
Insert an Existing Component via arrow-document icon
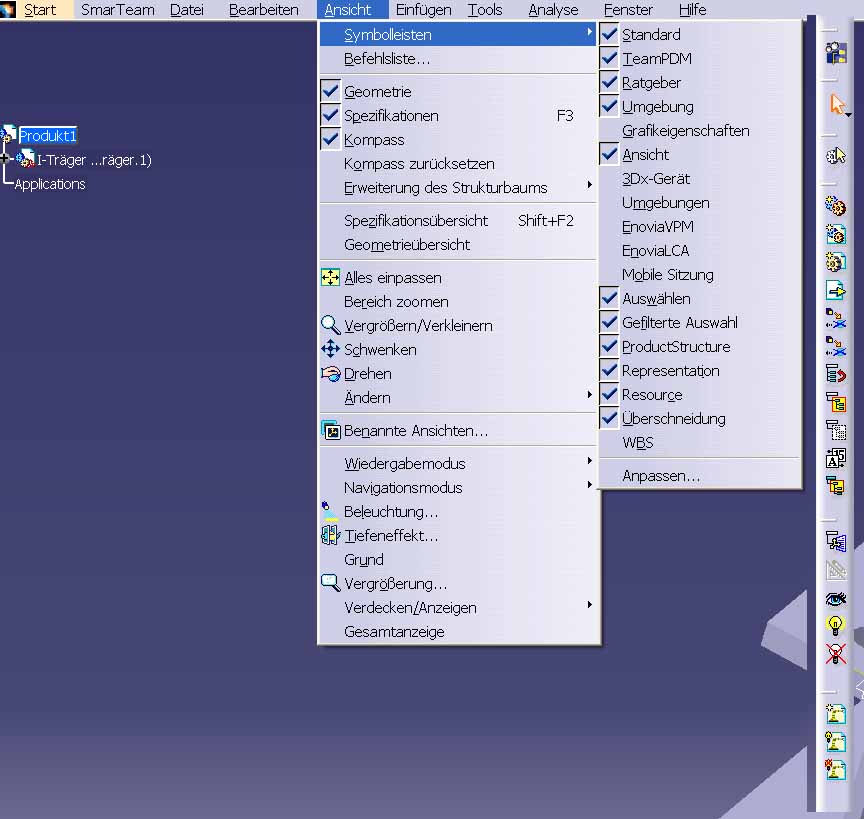[x=836, y=290]
